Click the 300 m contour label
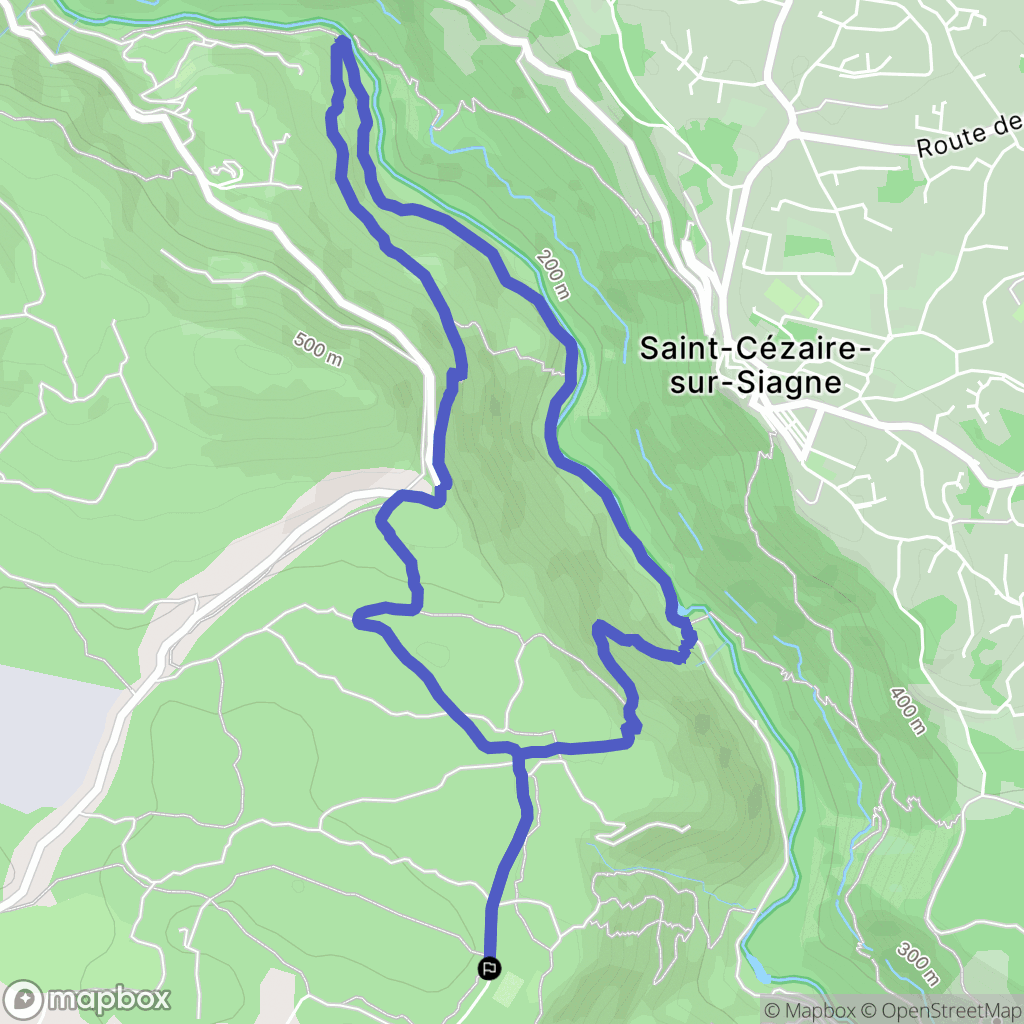Viewport: 1024px width, 1024px height. [918, 963]
